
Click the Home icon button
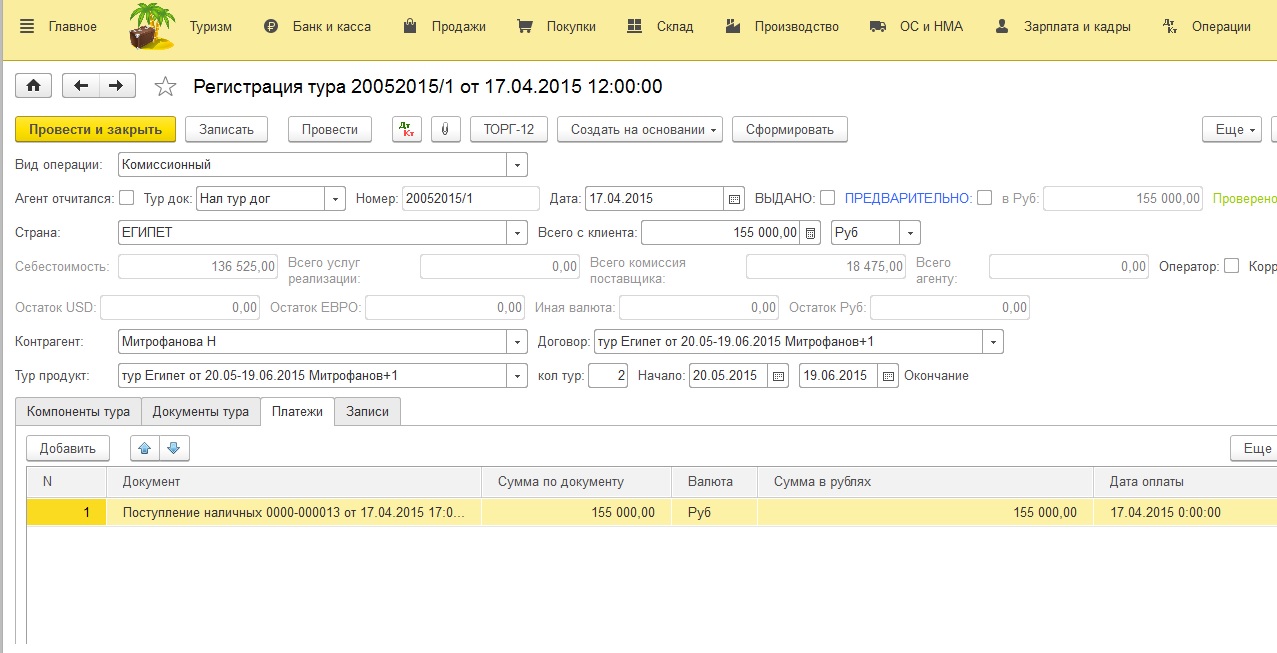(33, 86)
